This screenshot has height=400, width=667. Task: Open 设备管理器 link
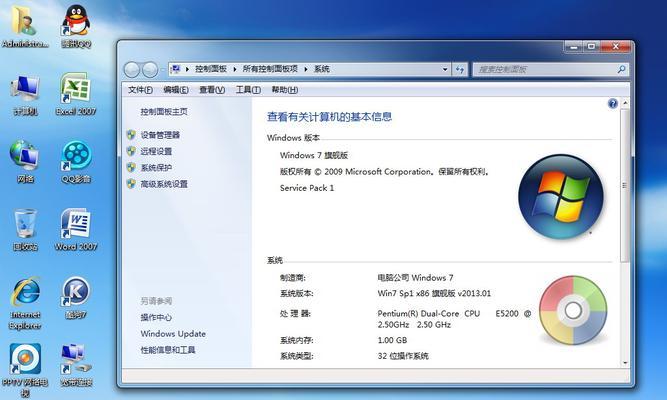[160, 135]
